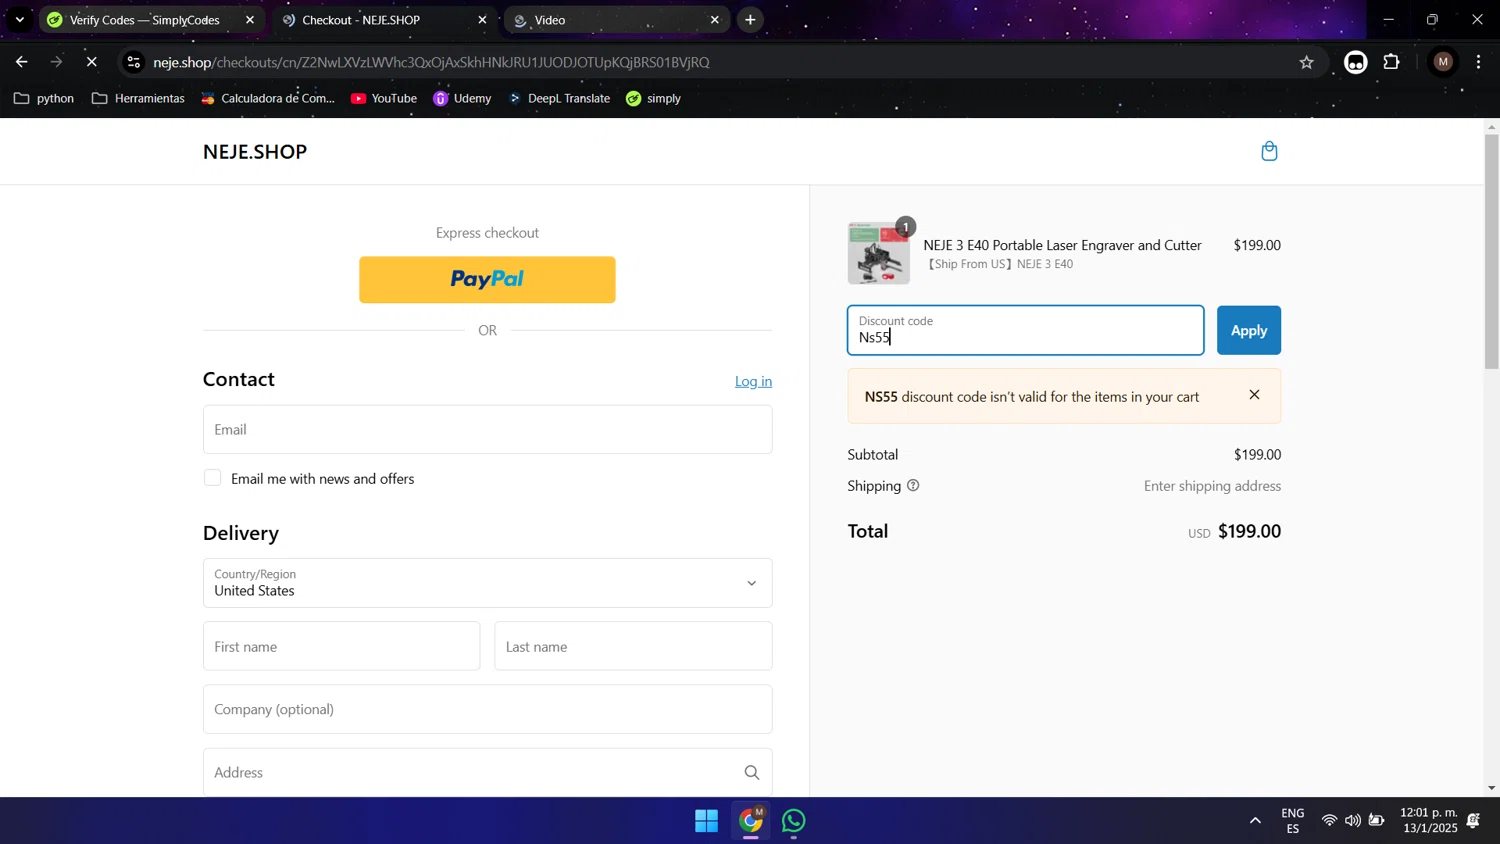Close the Verify Codes SimplyCodes tab

point(250,20)
